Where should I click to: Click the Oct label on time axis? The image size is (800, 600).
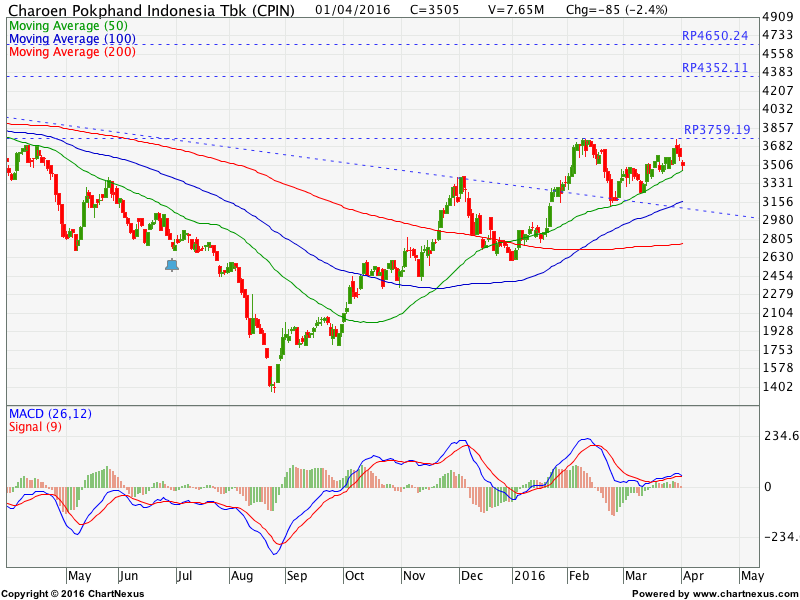[355, 576]
